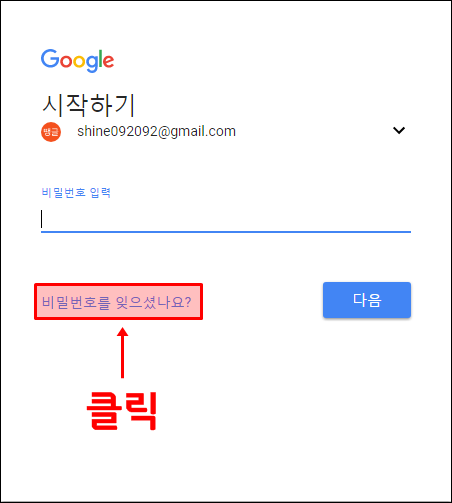Viewport: 452px width, 503px height.
Task: Click the blinking text cursor in password field
Action: [x=42, y=219]
